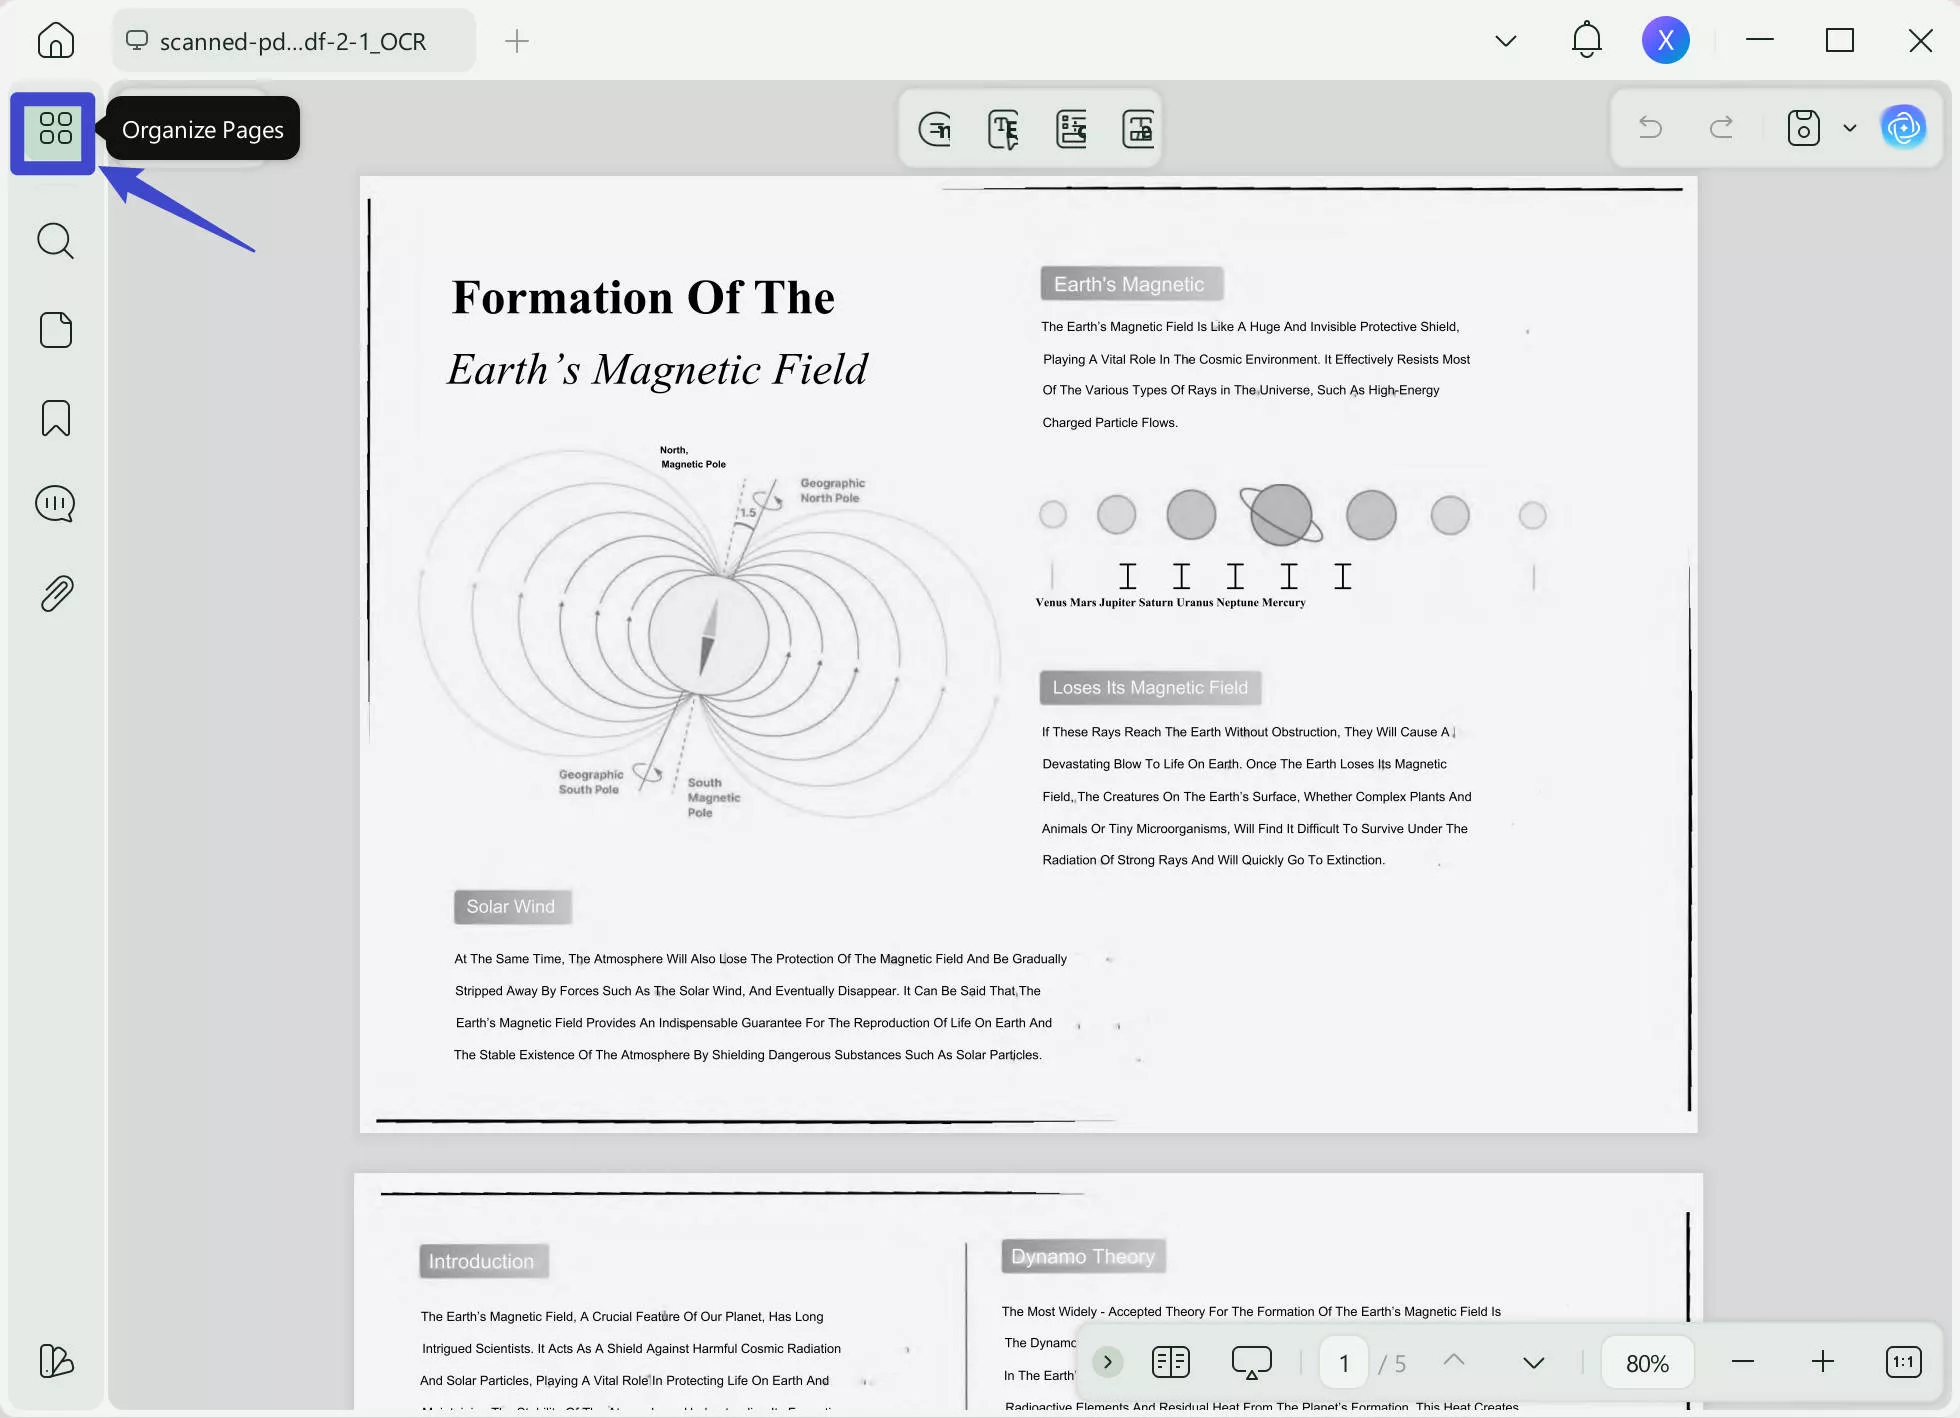This screenshot has width=1960, height=1418.
Task: Click the page number input box
Action: pyautogui.click(x=1343, y=1362)
